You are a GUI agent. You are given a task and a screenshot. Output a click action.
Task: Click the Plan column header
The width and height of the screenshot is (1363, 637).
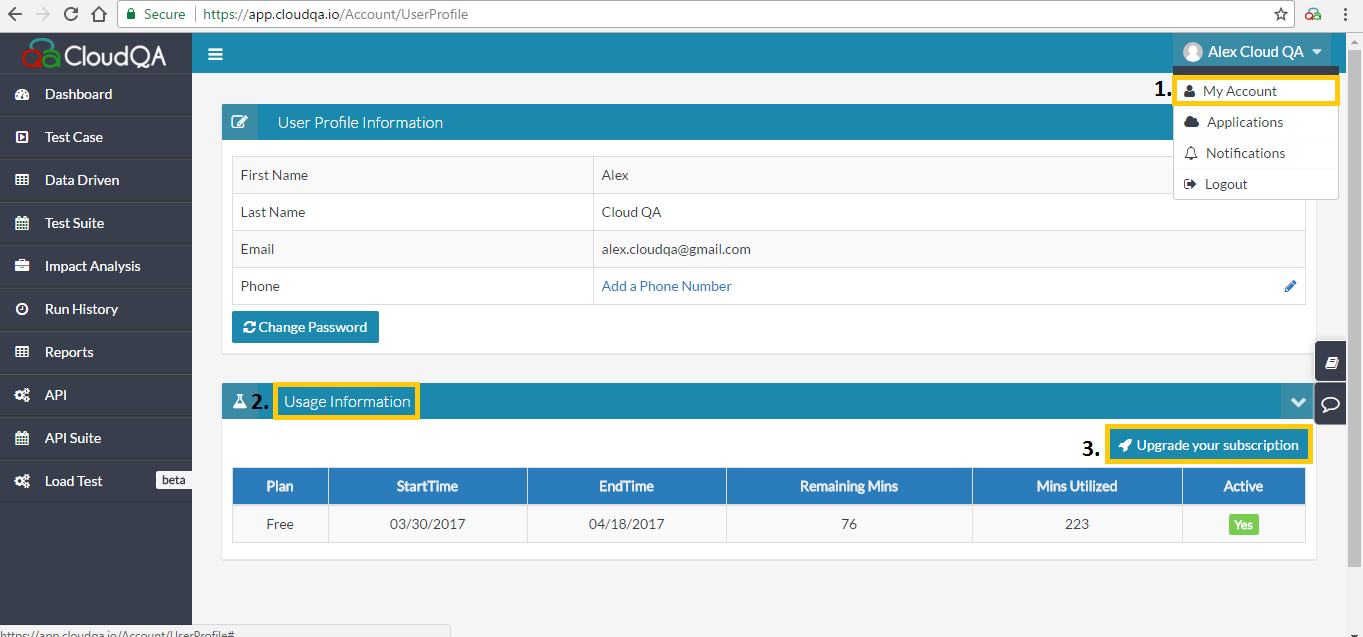point(280,486)
